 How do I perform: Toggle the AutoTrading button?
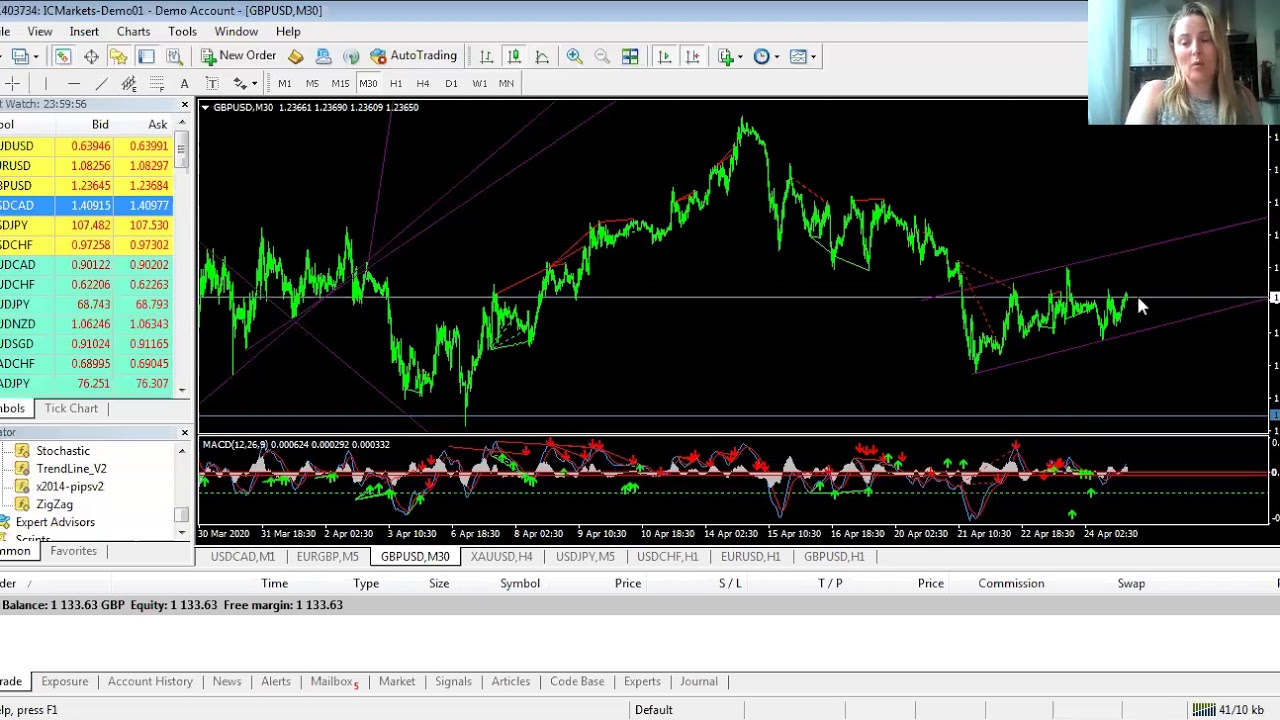(413, 56)
